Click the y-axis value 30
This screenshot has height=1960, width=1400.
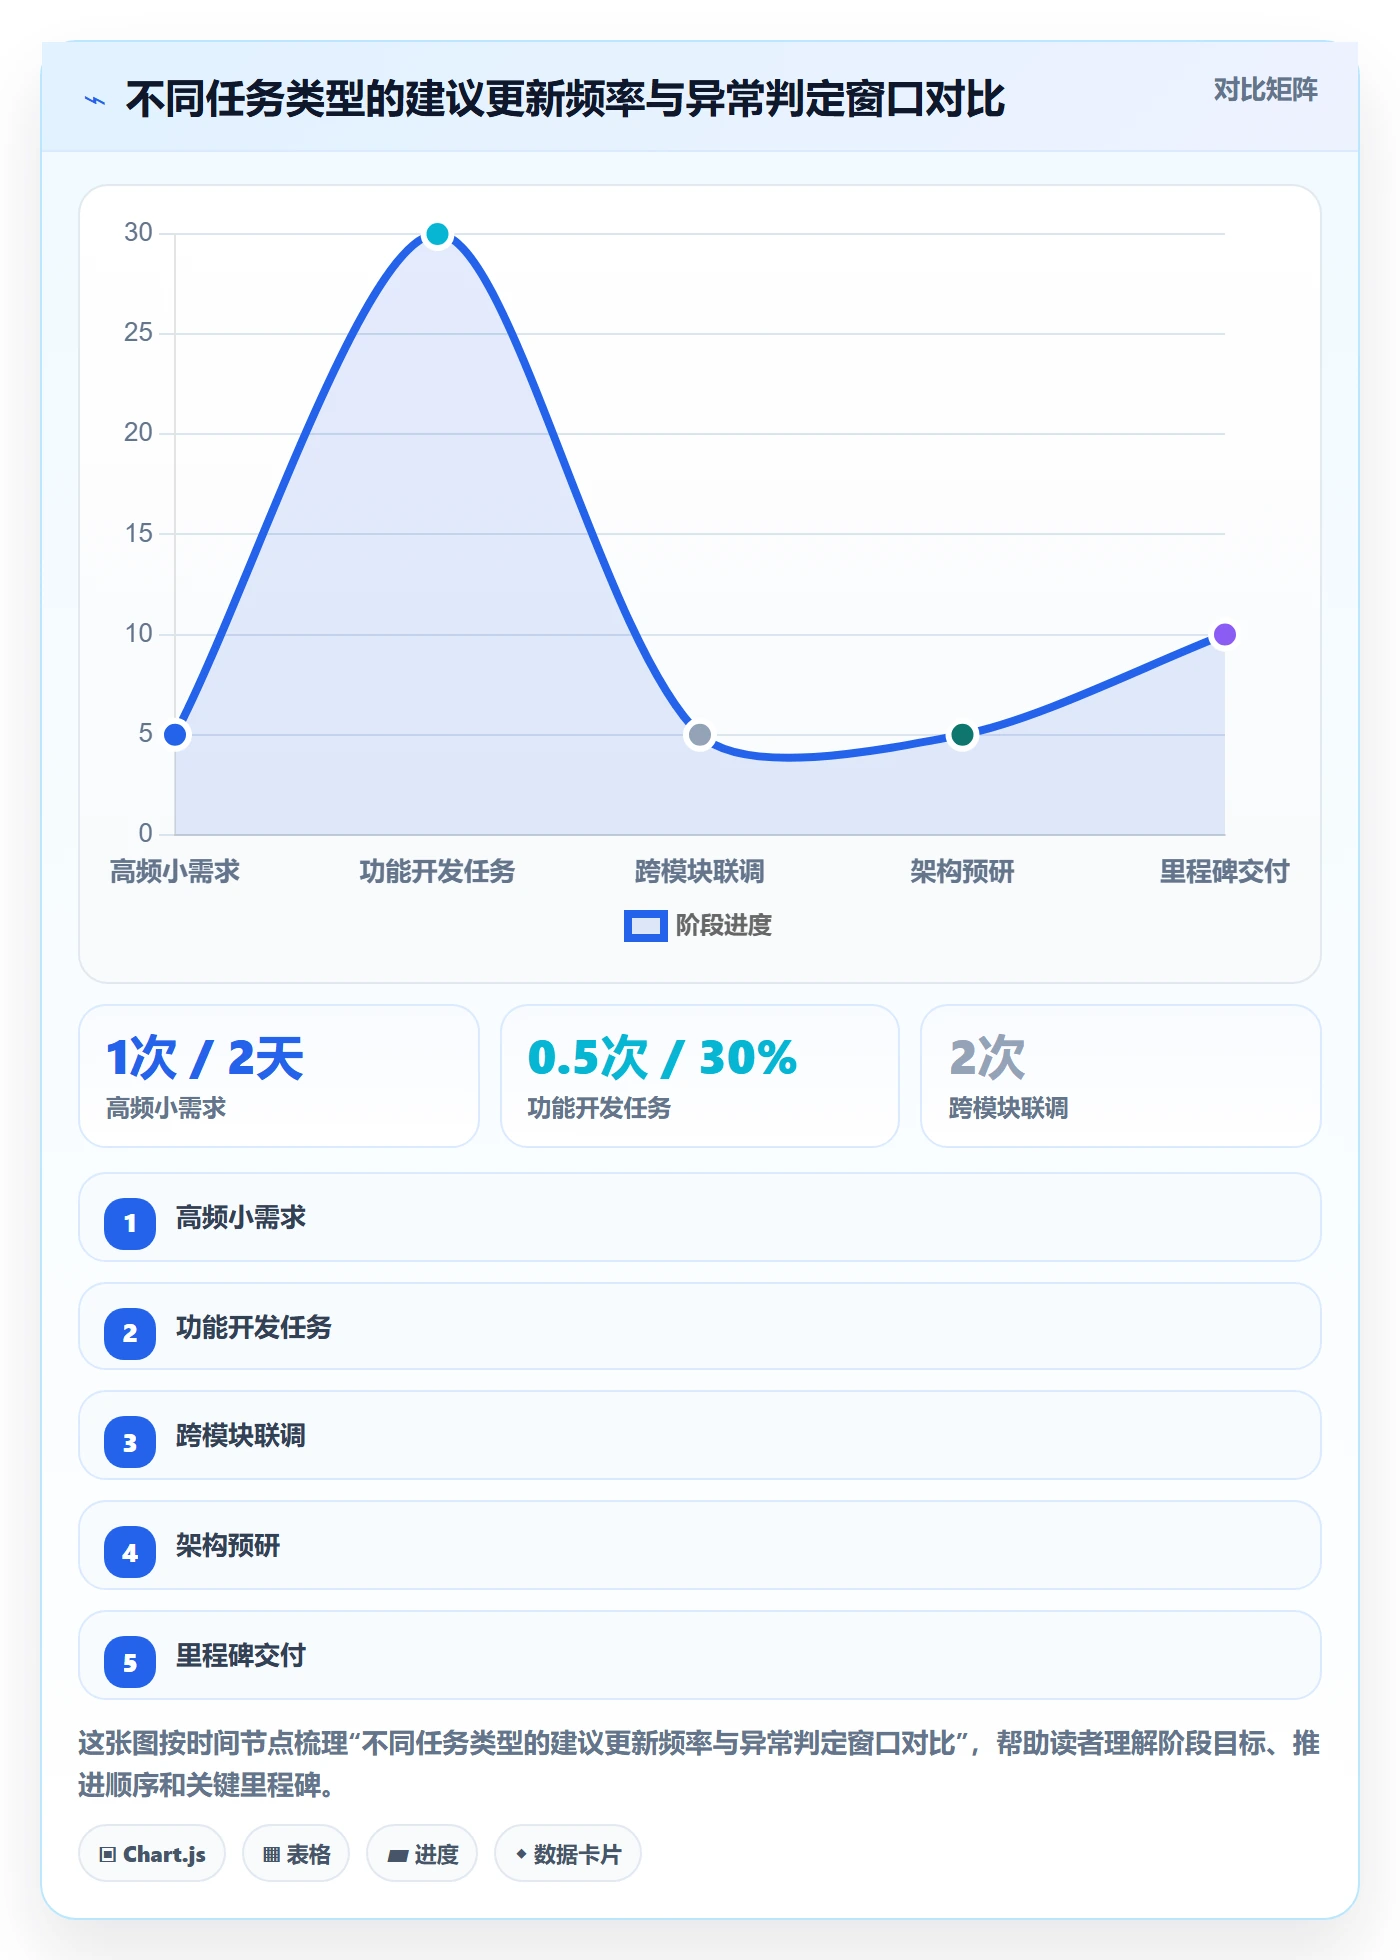tap(138, 233)
